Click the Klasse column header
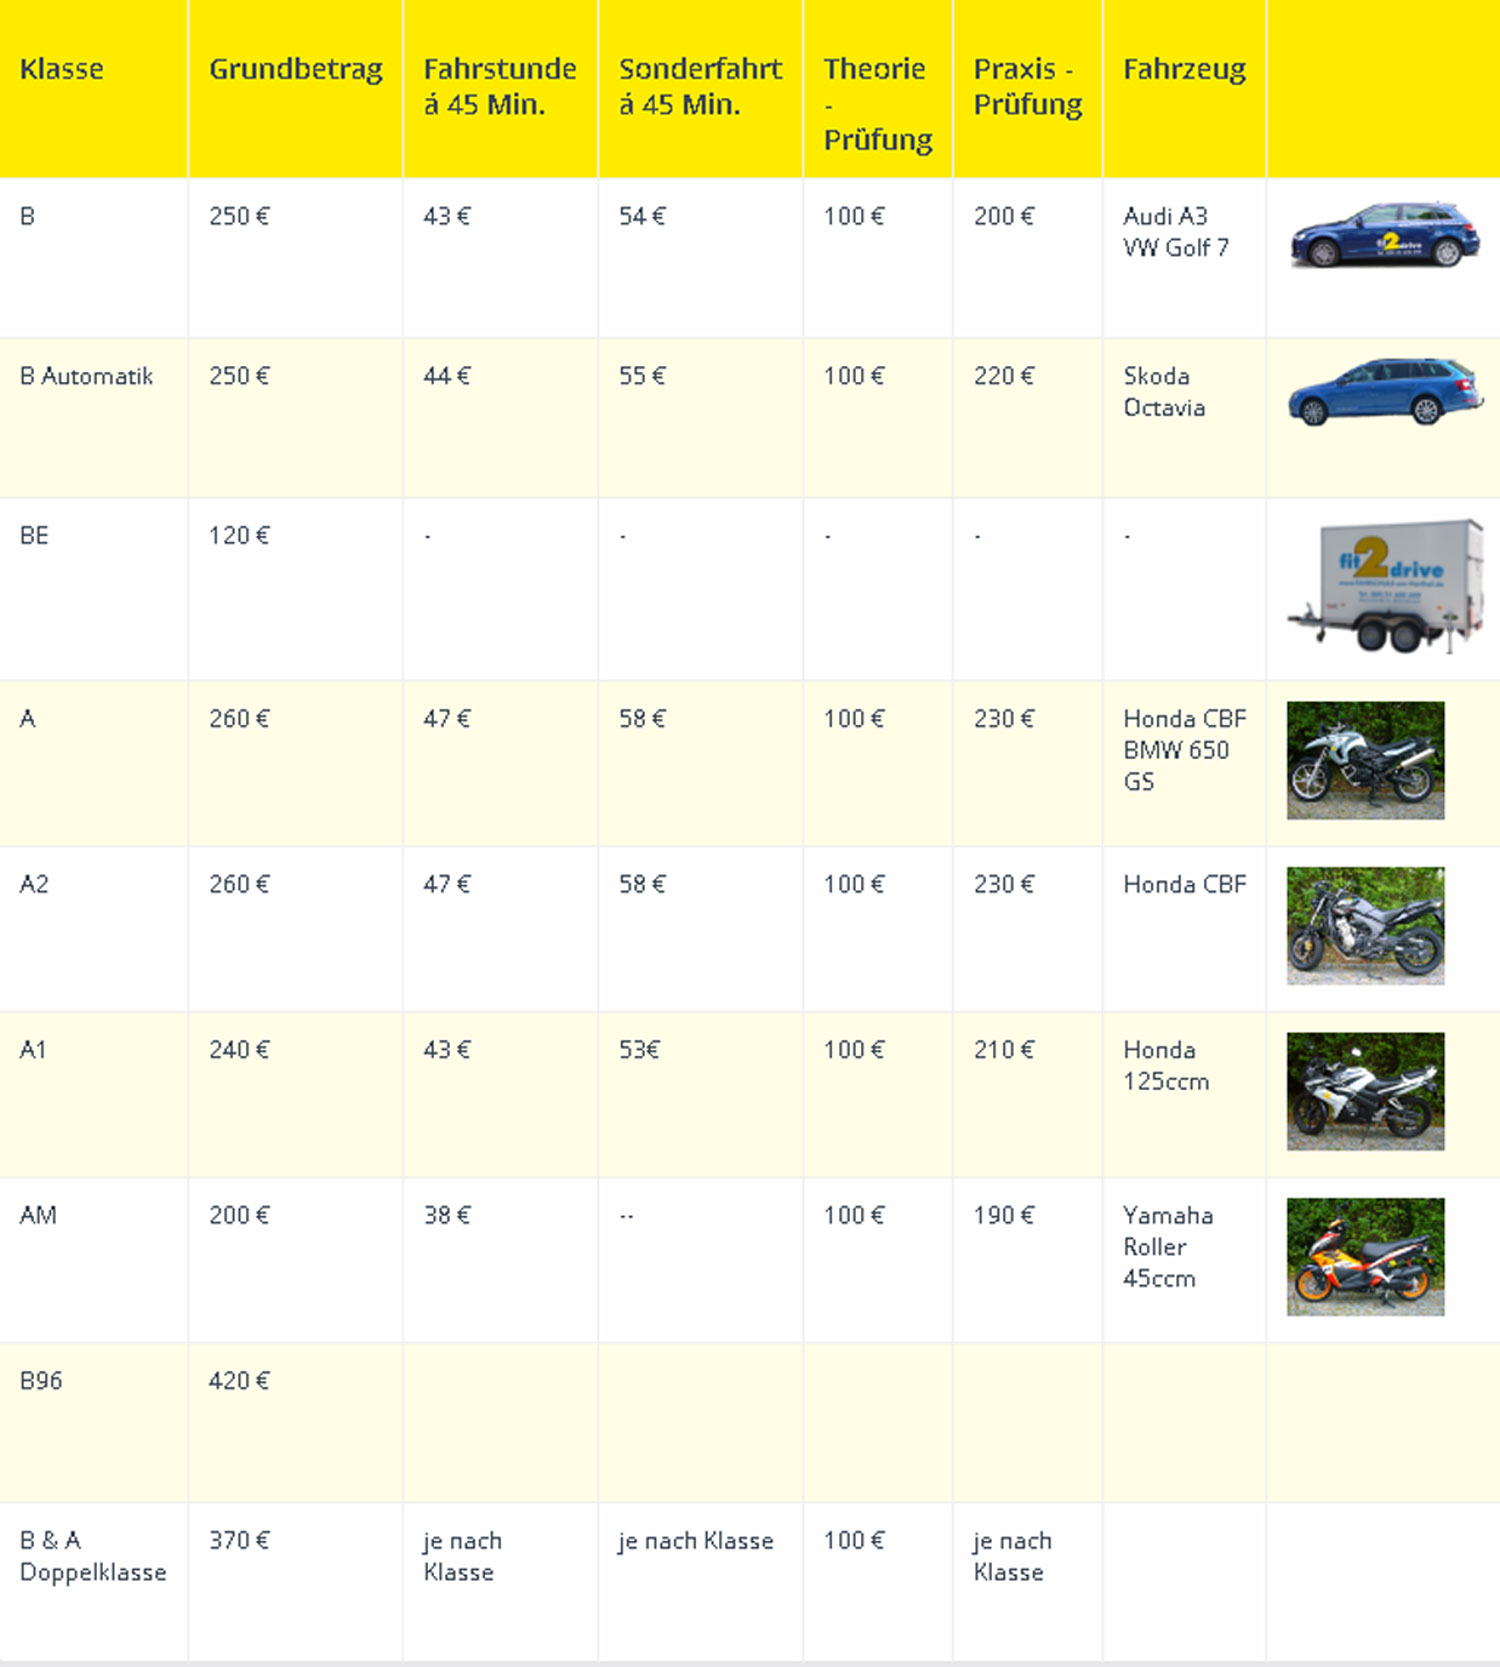 coord(62,69)
